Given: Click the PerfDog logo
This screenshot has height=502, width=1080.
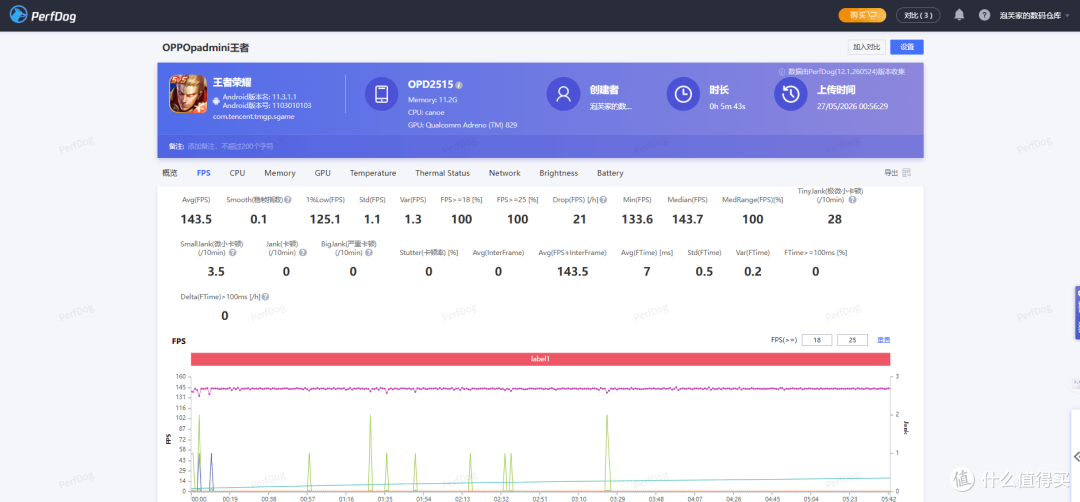Looking at the screenshot, I should [x=43, y=14].
